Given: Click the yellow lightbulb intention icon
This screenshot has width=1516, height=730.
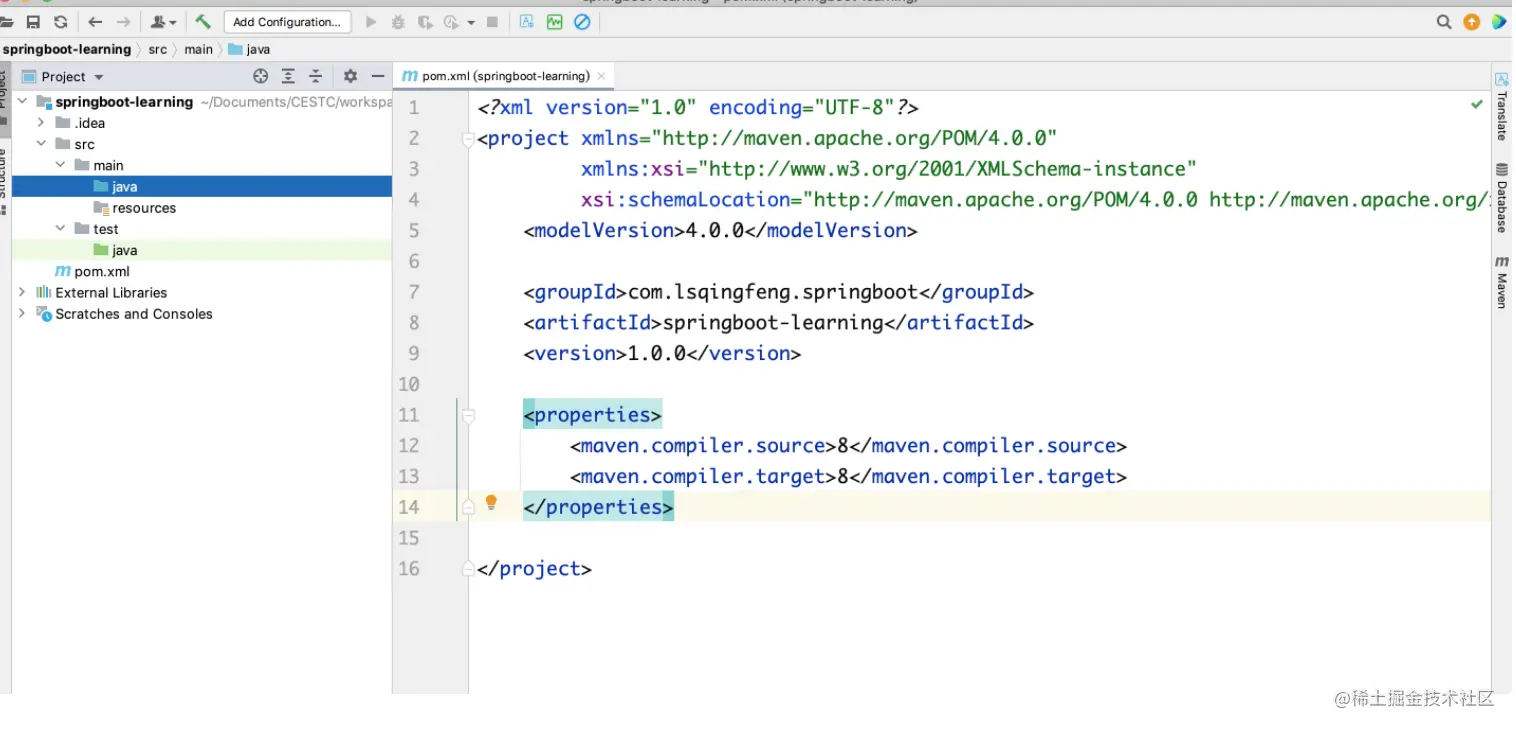Looking at the screenshot, I should click(491, 503).
